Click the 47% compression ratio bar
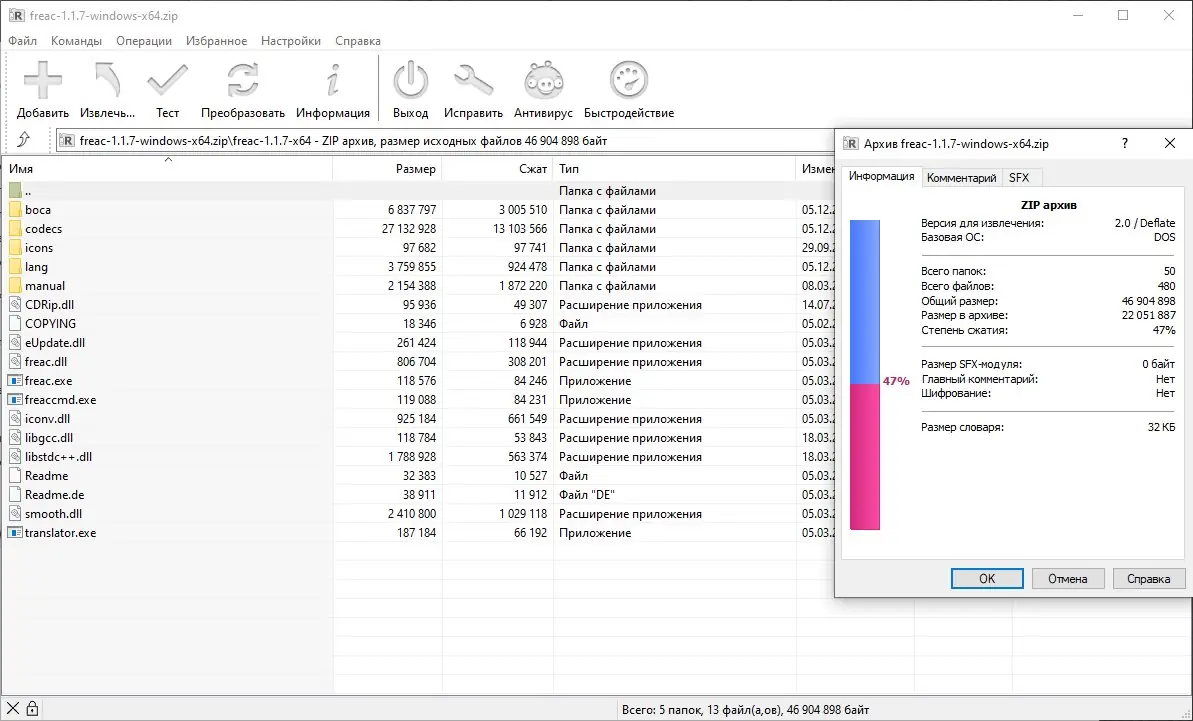 [864, 375]
